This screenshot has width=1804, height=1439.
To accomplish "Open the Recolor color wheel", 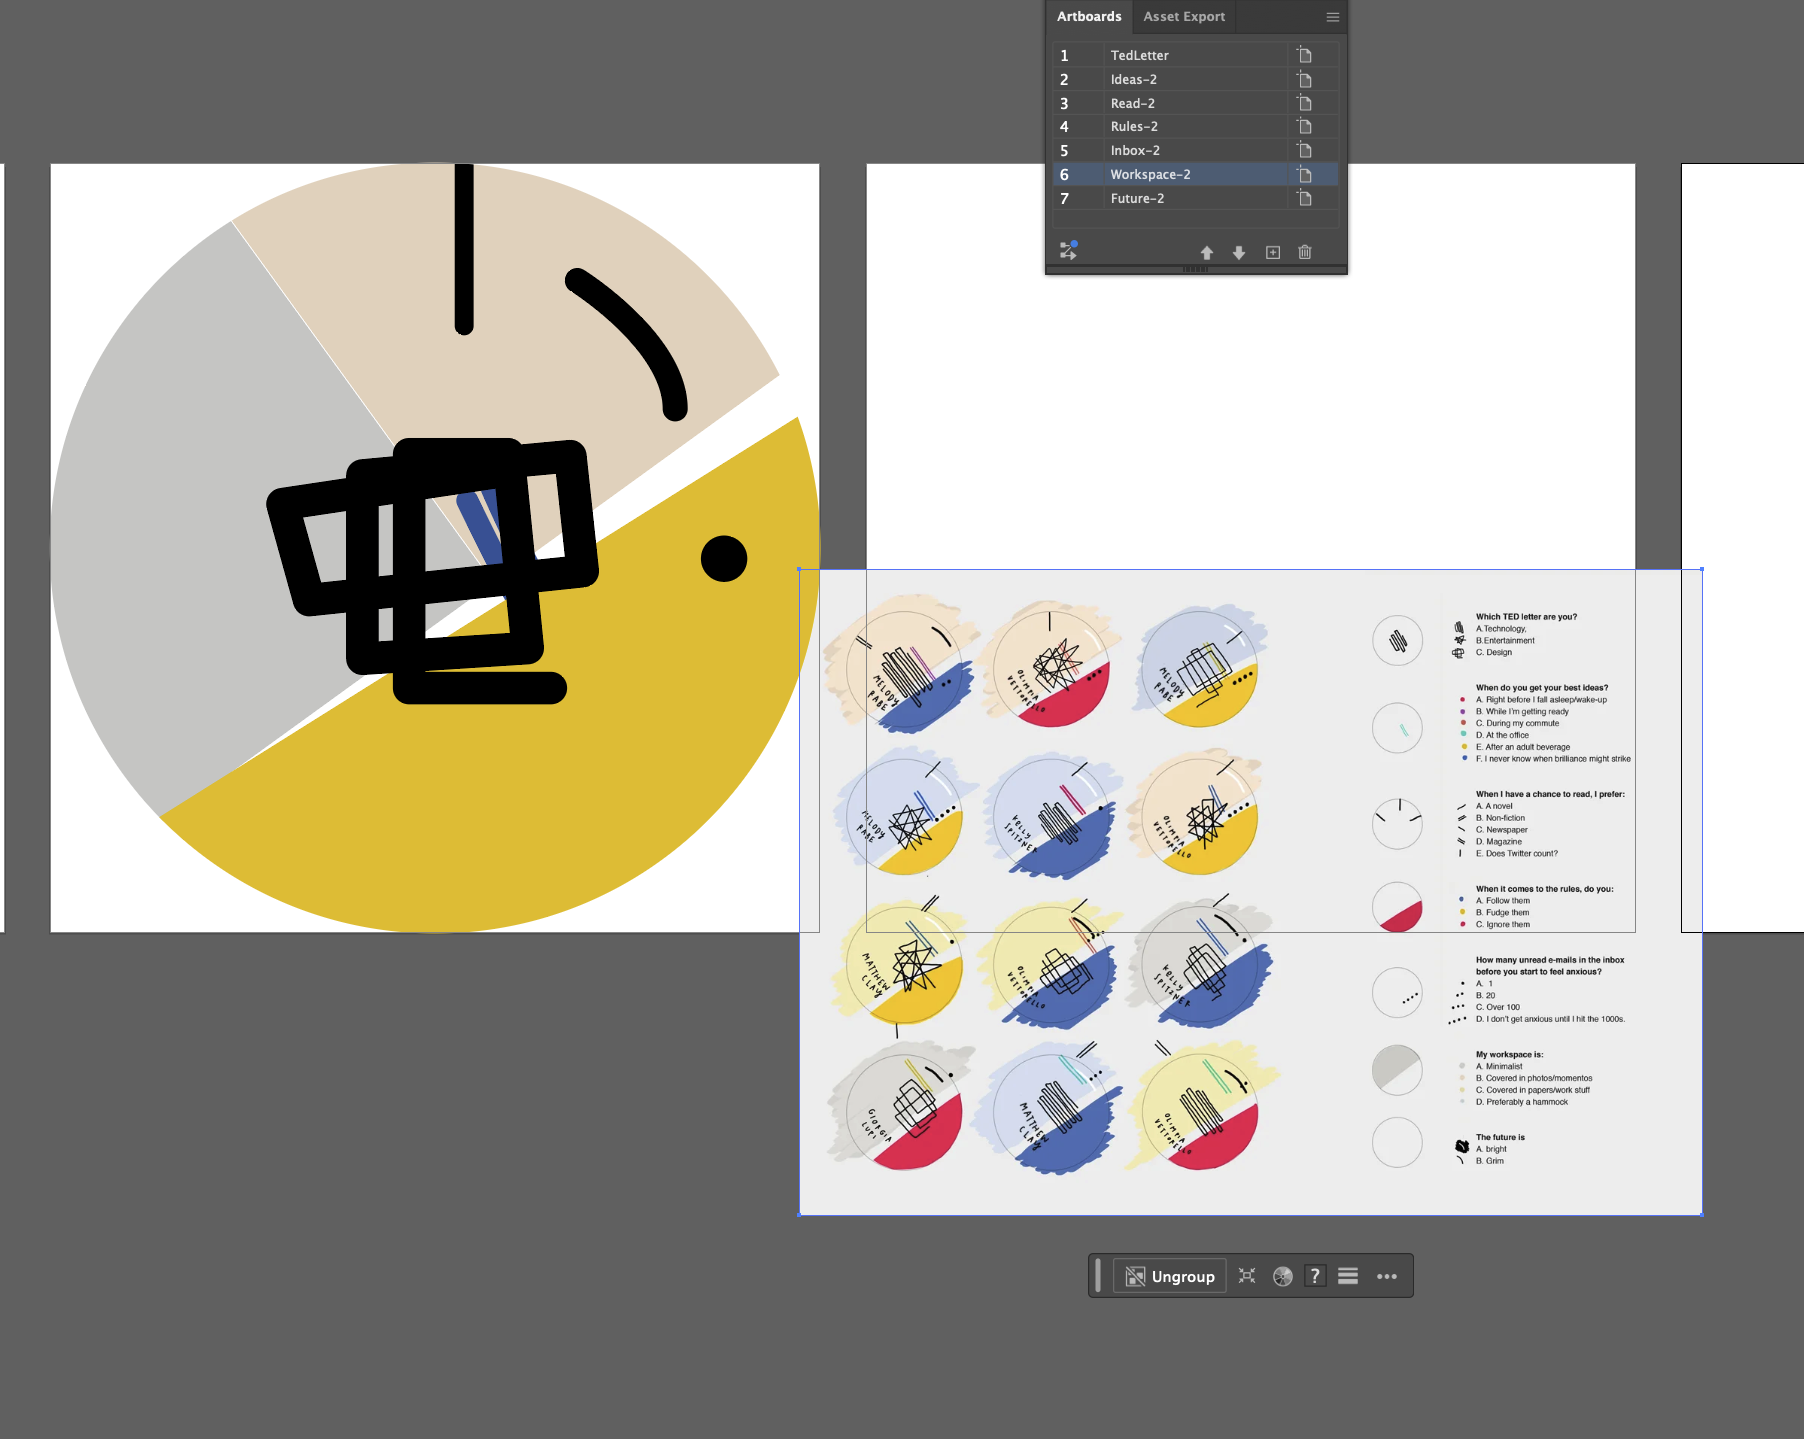I will point(1282,1276).
